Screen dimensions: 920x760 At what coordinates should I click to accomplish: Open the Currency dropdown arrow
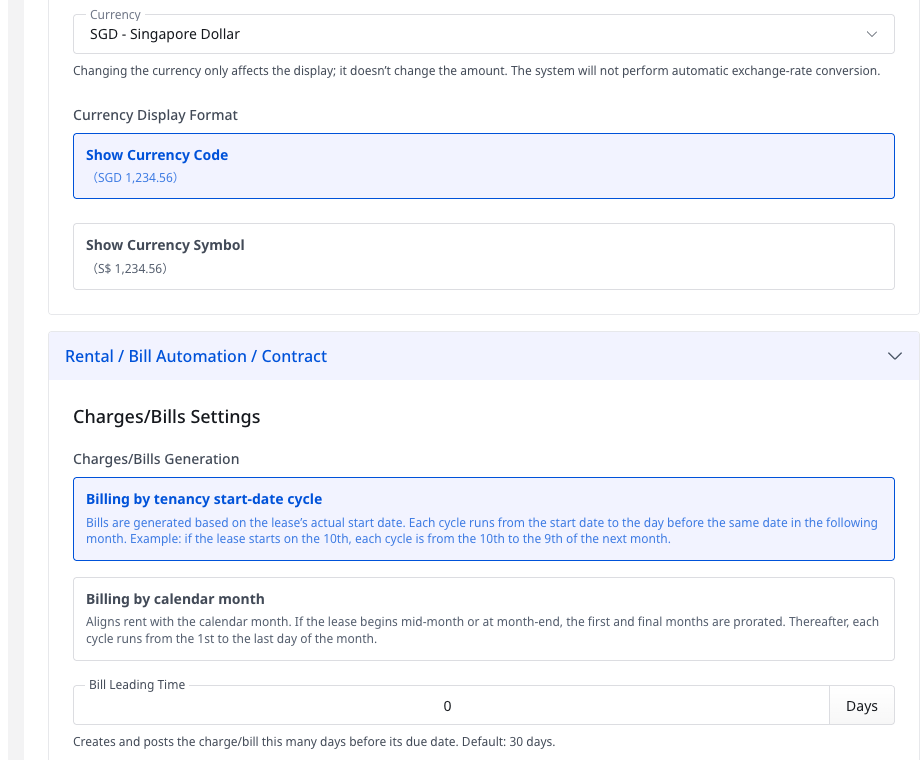pos(871,34)
